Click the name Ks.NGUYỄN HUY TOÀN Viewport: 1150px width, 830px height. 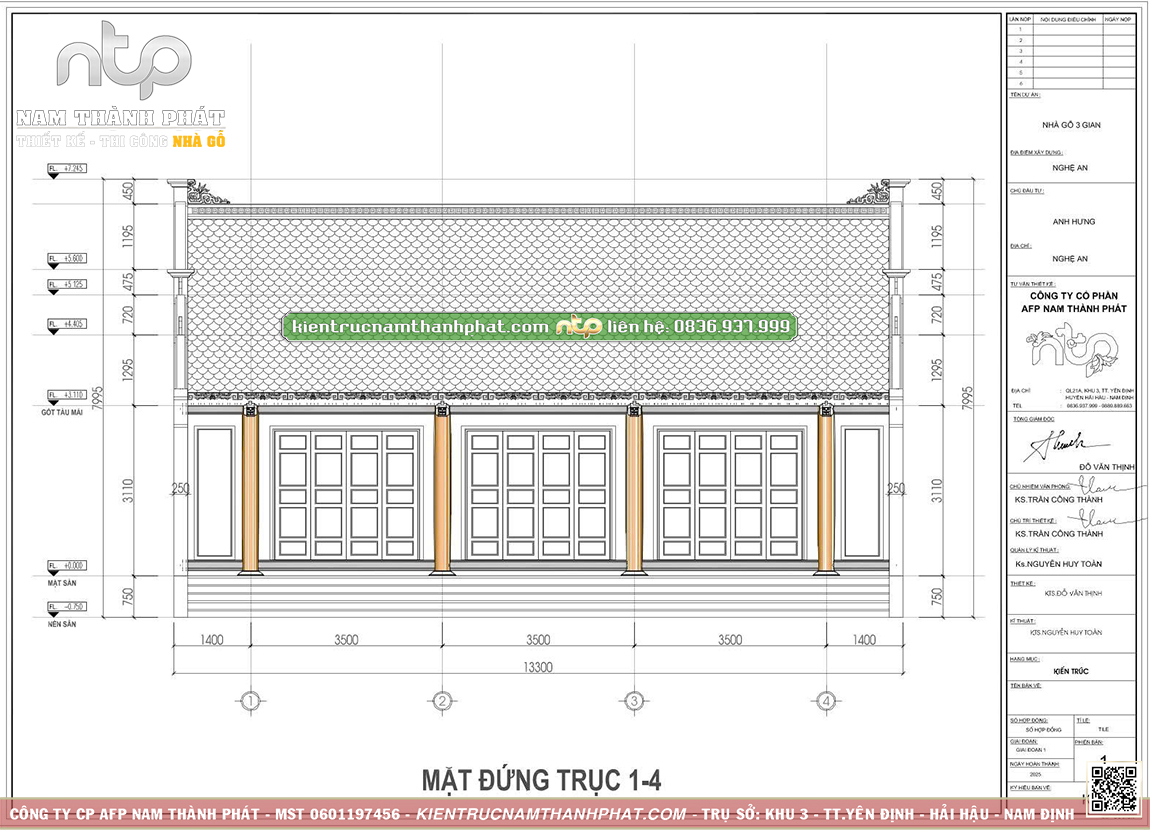coord(1058,564)
